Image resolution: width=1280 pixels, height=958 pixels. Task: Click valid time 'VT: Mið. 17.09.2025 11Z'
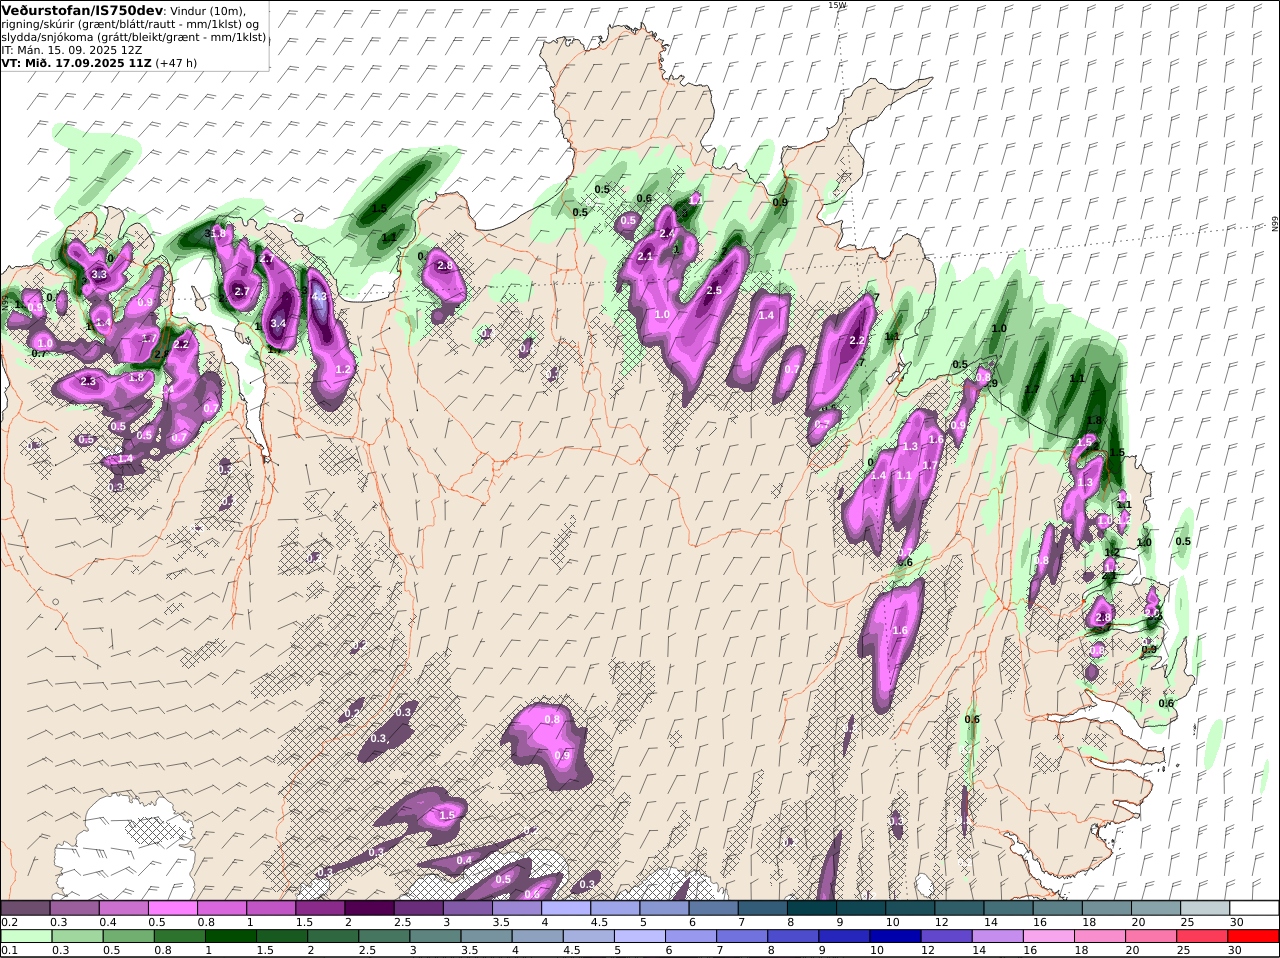(76, 62)
